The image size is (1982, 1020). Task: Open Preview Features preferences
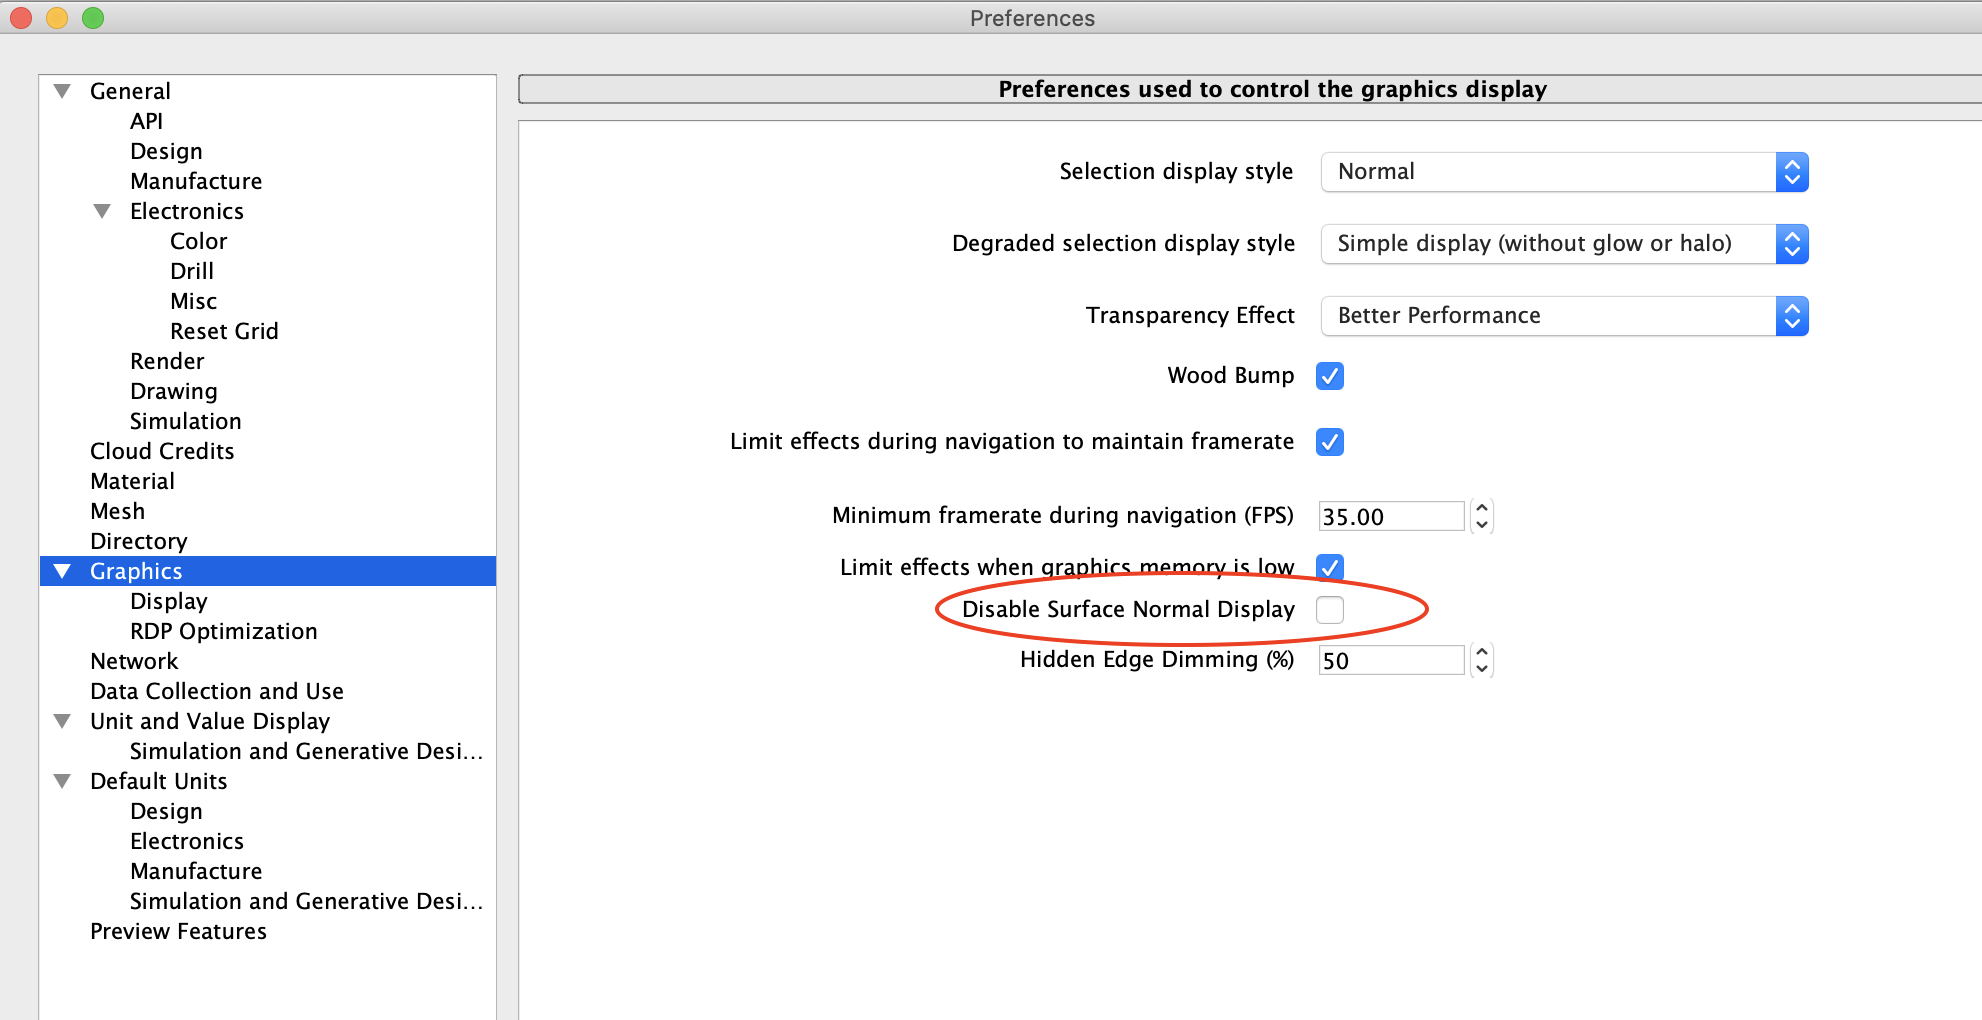tap(178, 931)
